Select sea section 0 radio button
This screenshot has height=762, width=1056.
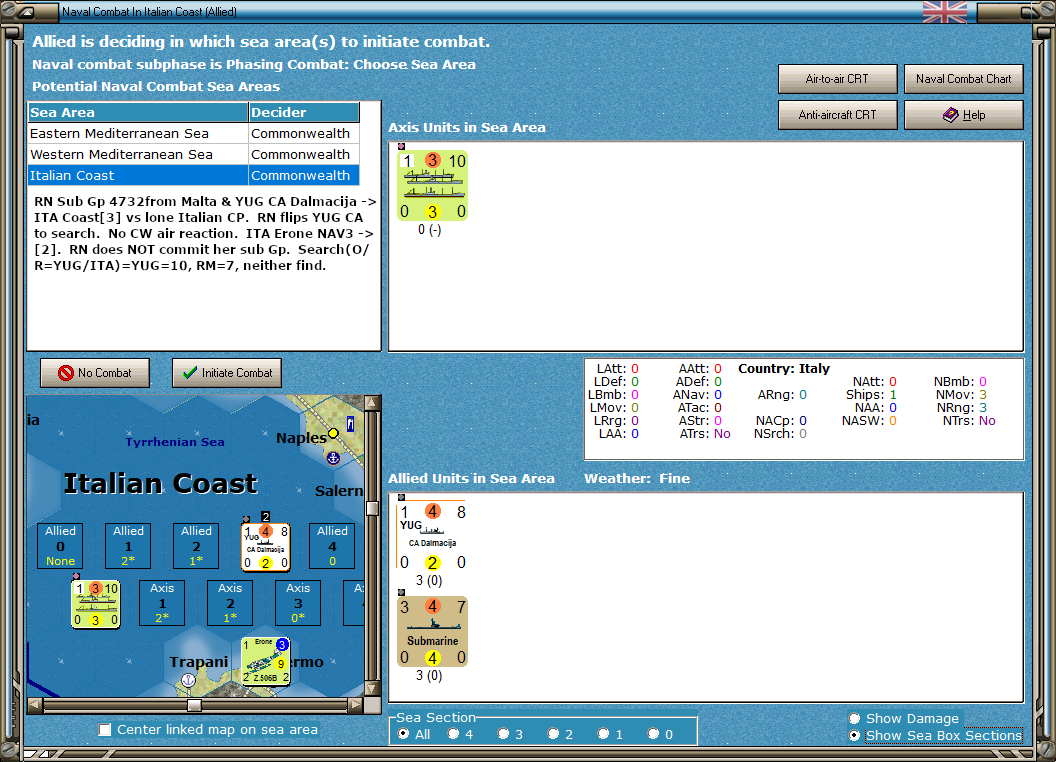653,734
